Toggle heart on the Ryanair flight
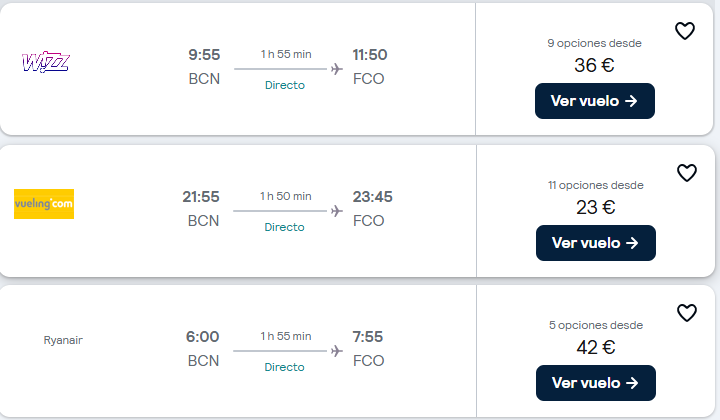The image size is (720, 420). (x=686, y=313)
